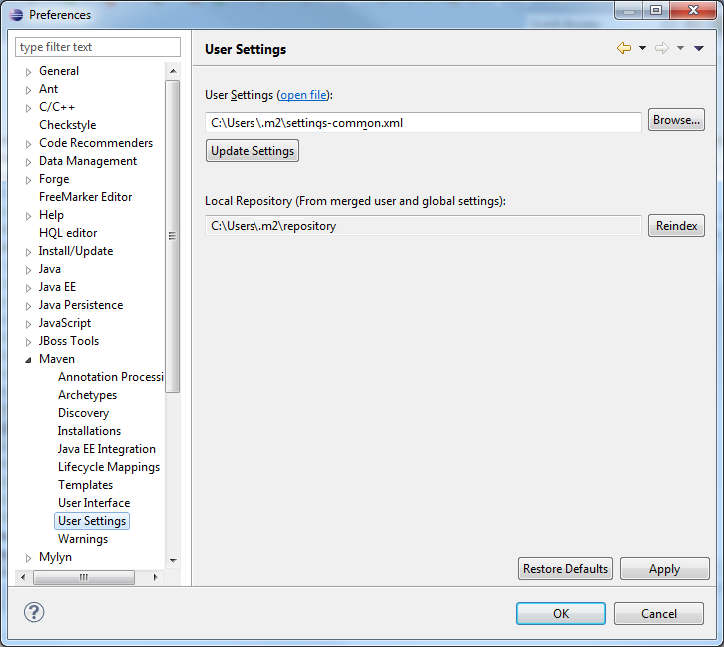Expand the Java EE tree node
The height and width of the screenshot is (647, 724).
pyautogui.click(x=29, y=288)
